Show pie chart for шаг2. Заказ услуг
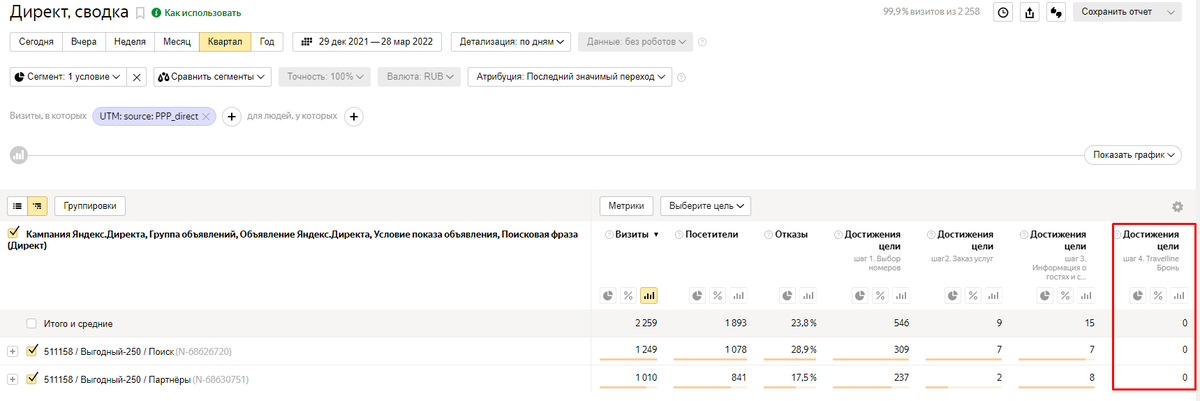Screen dimensions: 1200x401 click(954, 295)
